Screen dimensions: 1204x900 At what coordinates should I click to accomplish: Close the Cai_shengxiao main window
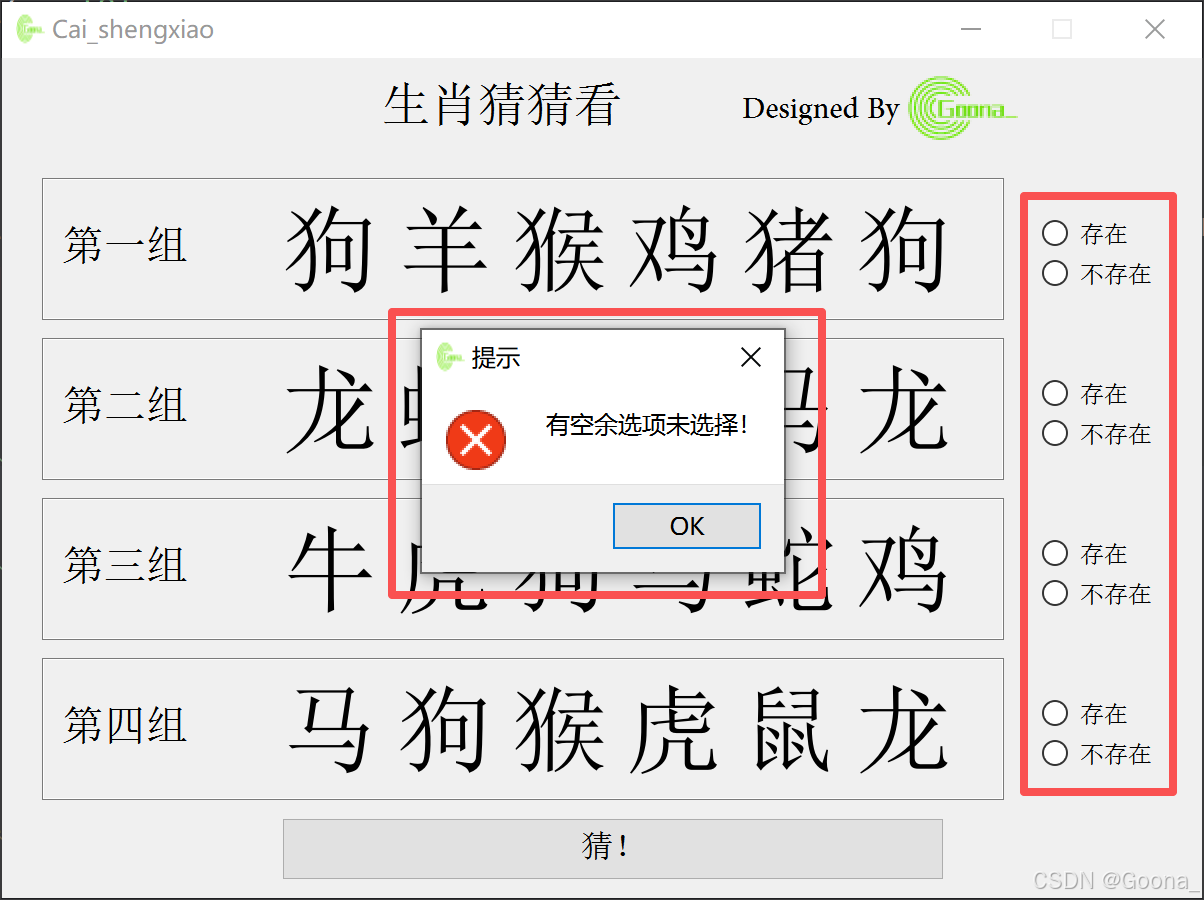click(x=1154, y=29)
